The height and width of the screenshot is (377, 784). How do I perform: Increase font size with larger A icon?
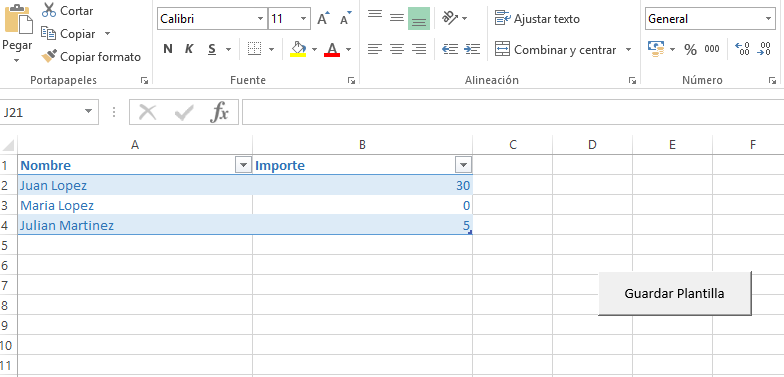pos(324,18)
